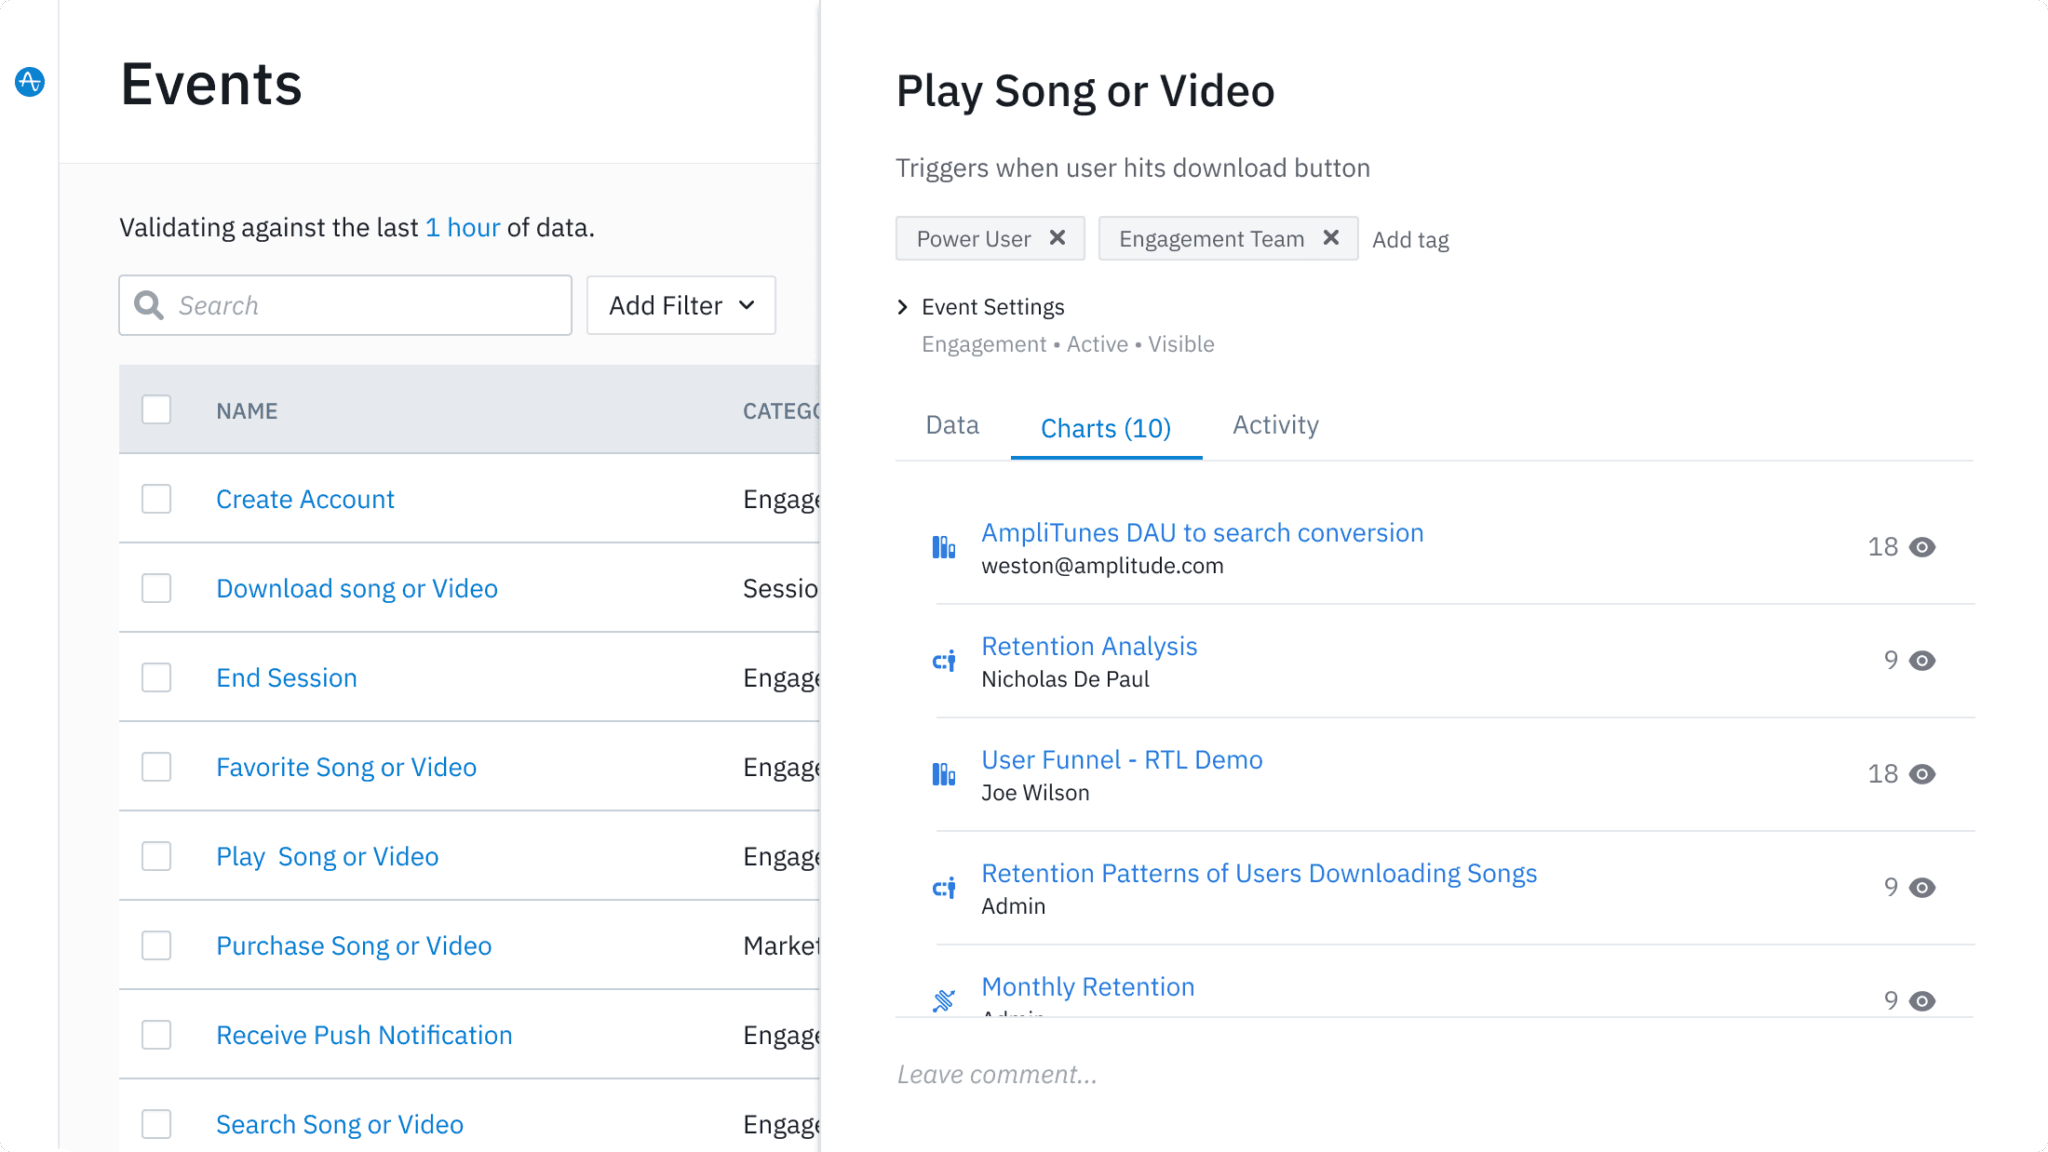Toggle the select-all checkbox in header

click(156, 410)
